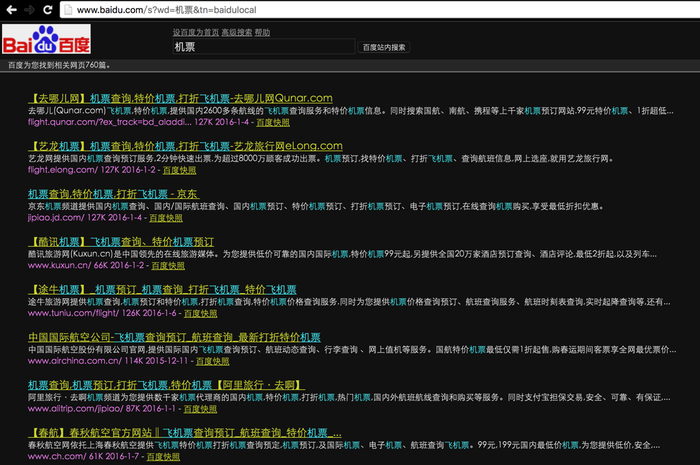
Task: Click the jipiao.jd.com/ URL text
Action: pos(56,217)
